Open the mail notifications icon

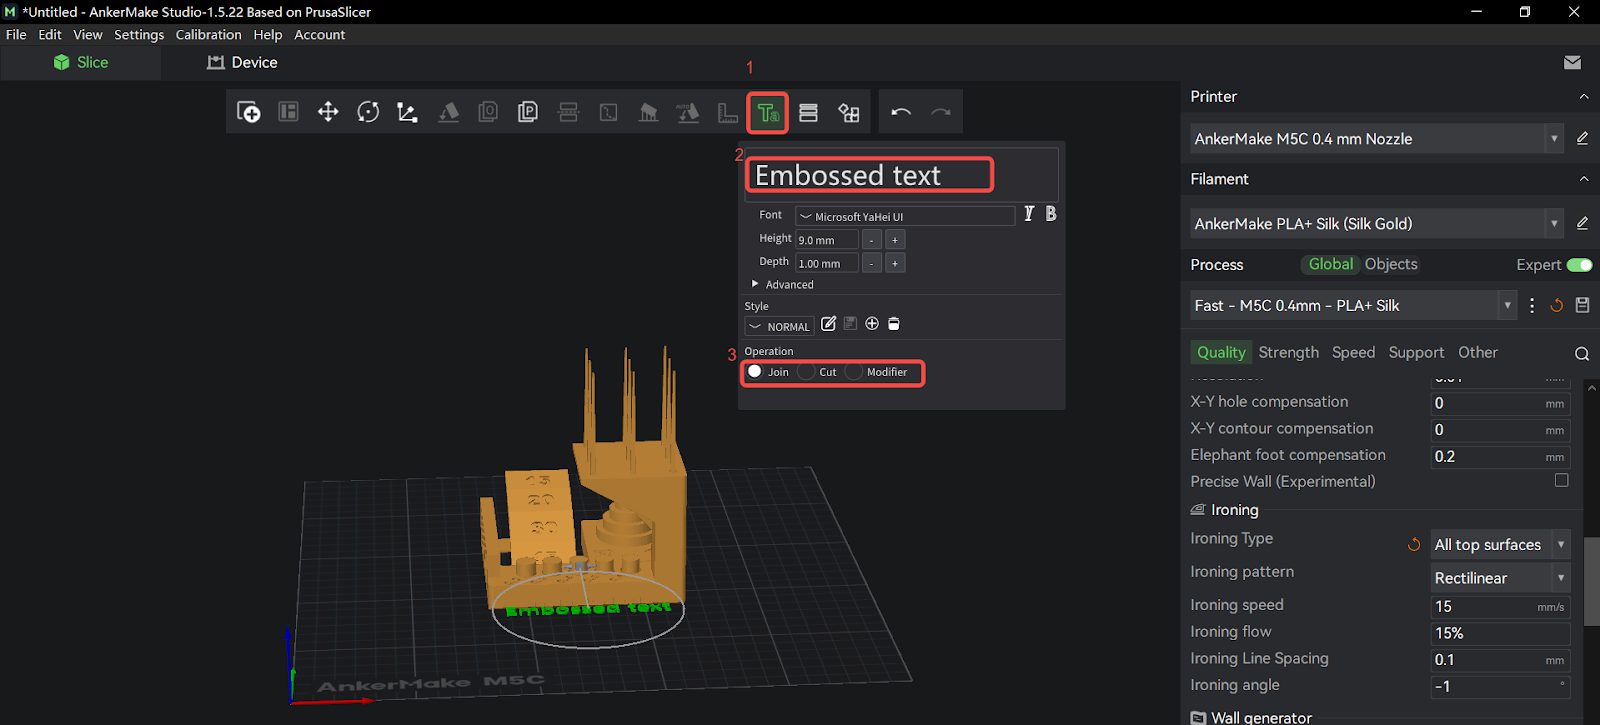click(x=1572, y=62)
